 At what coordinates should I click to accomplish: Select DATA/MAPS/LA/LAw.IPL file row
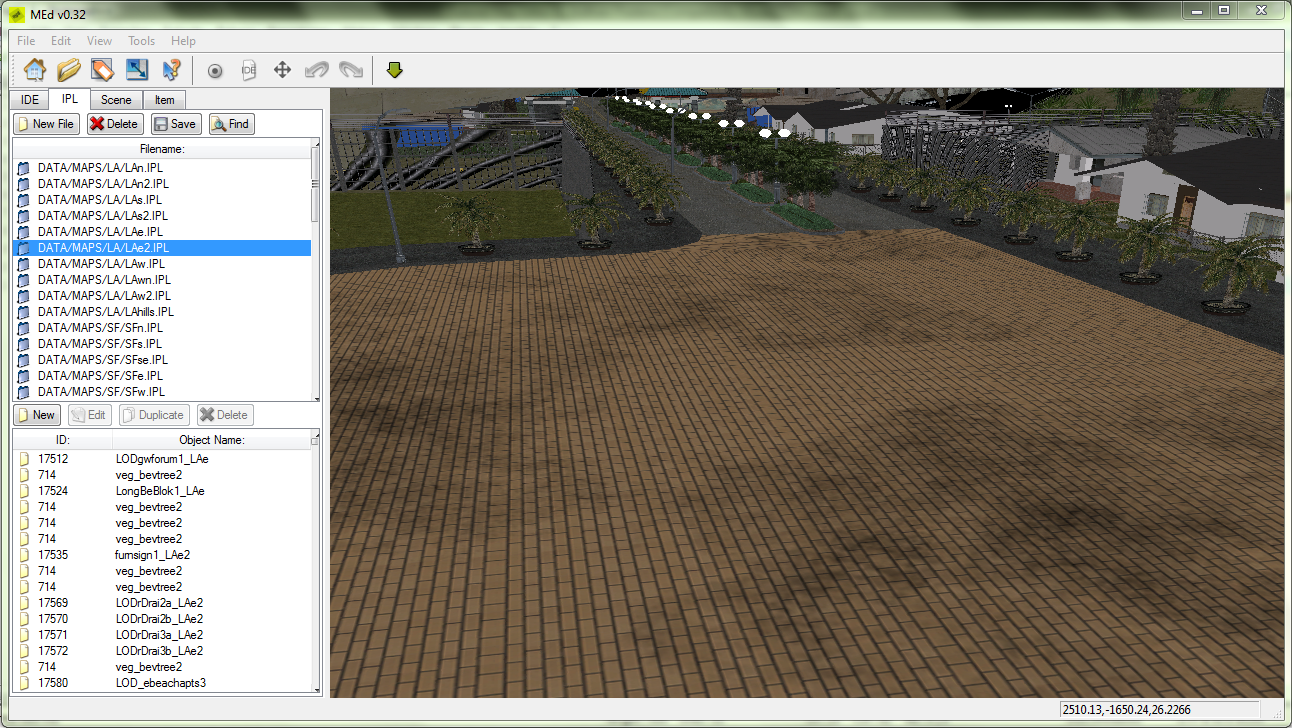[162, 264]
